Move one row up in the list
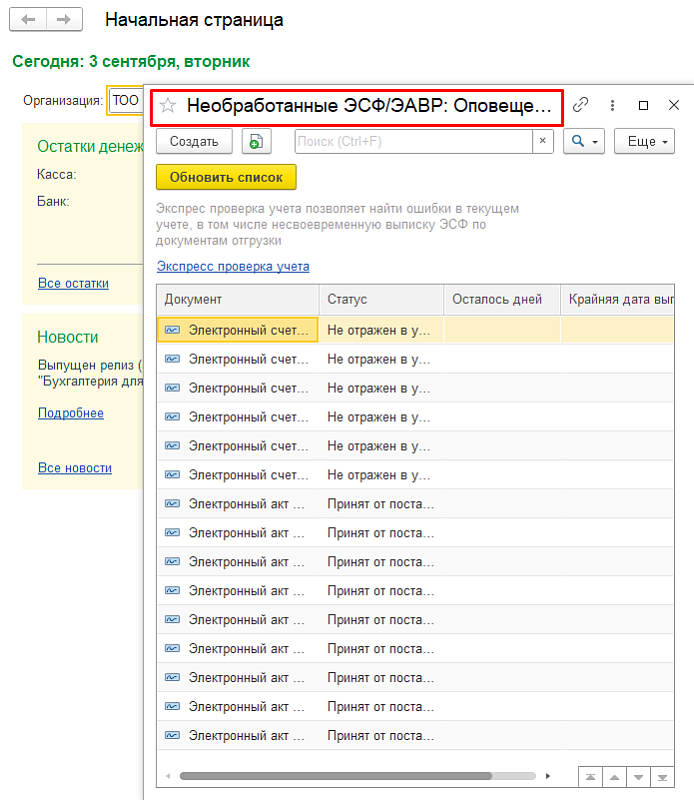This screenshot has height=800, width=694. (x=614, y=776)
